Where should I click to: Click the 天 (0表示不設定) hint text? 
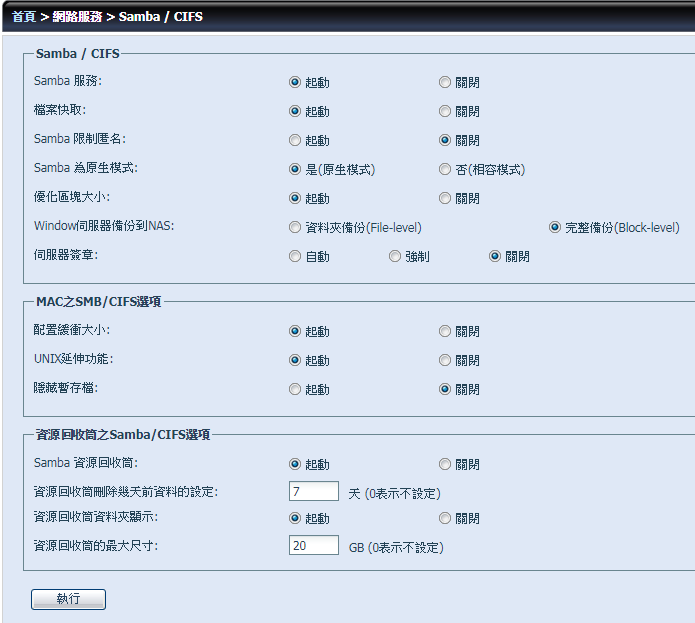pos(394,494)
